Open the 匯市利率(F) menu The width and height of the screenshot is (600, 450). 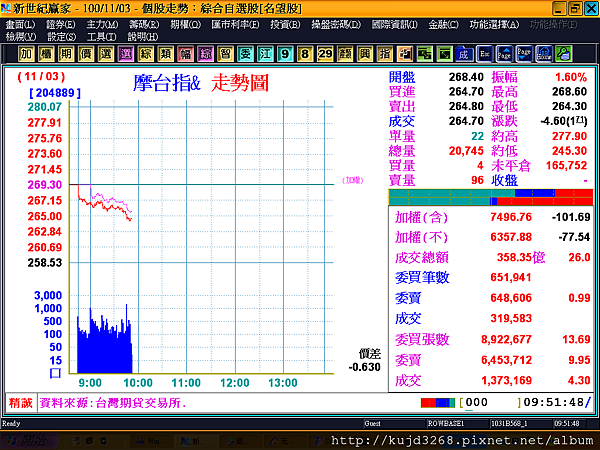click(235, 25)
